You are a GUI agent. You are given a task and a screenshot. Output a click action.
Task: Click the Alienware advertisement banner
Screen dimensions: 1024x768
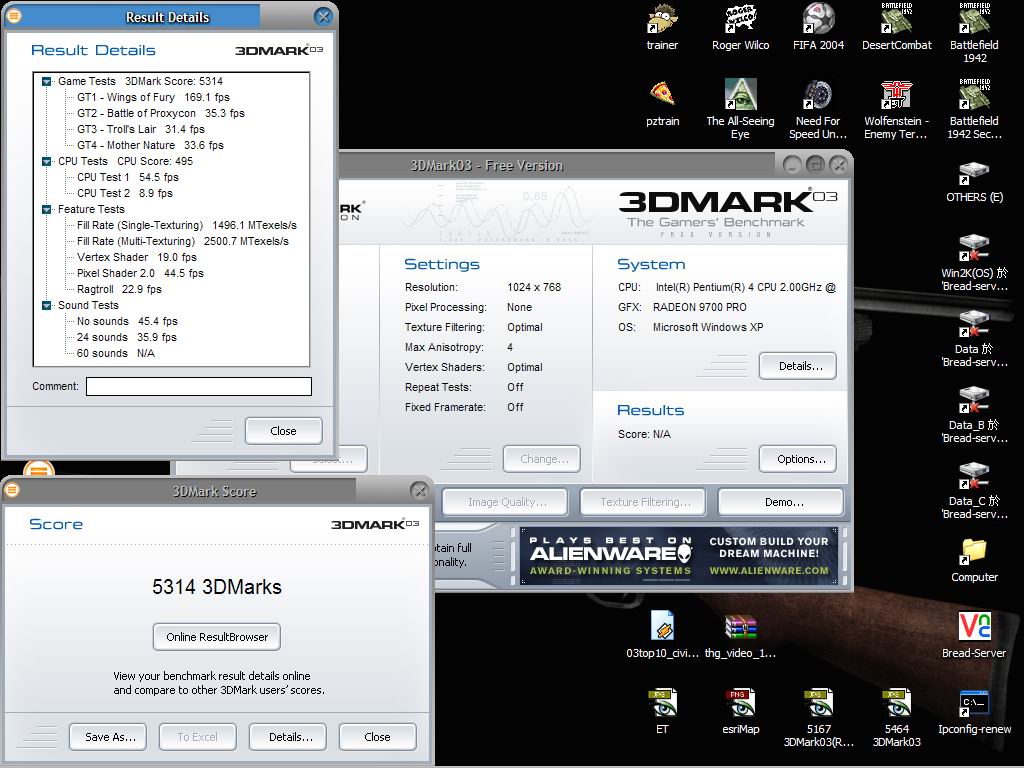tap(679, 556)
